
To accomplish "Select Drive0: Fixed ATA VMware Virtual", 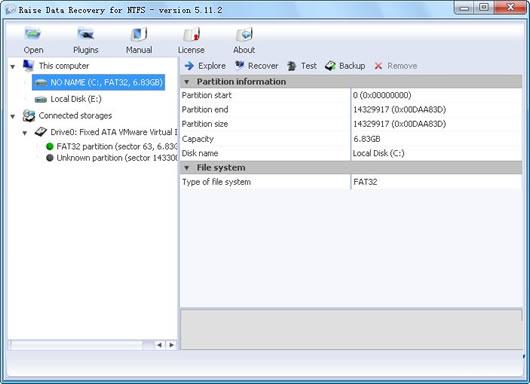I will tap(114, 132).
